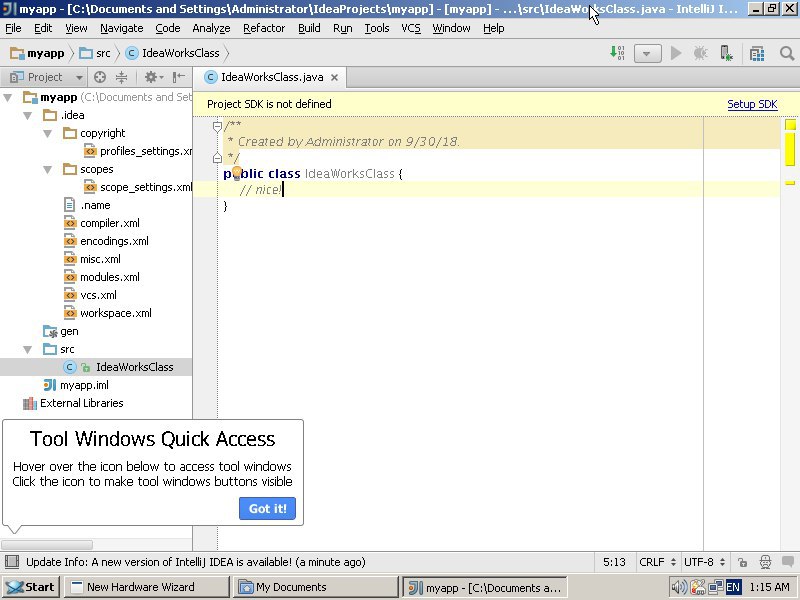
Task: Click the Got it! button
Action: pos(267,509)
